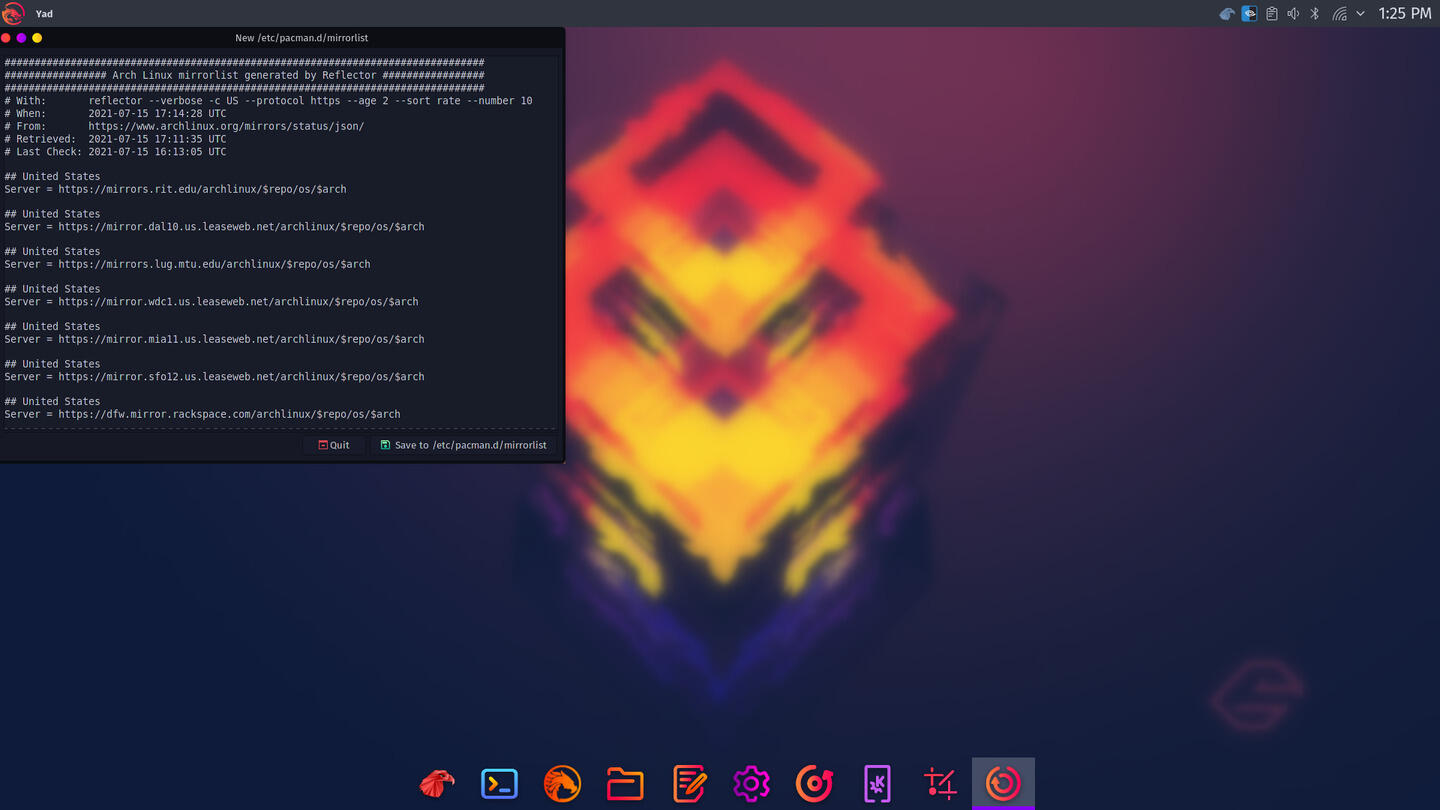Click the purple window dot
This screenshot has width=1440, height=810.
(21, 38)
